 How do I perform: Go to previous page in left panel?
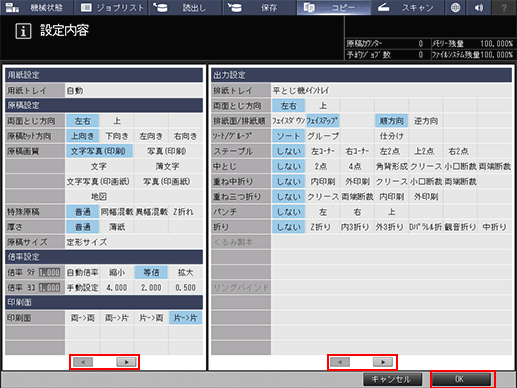(83, 362)
